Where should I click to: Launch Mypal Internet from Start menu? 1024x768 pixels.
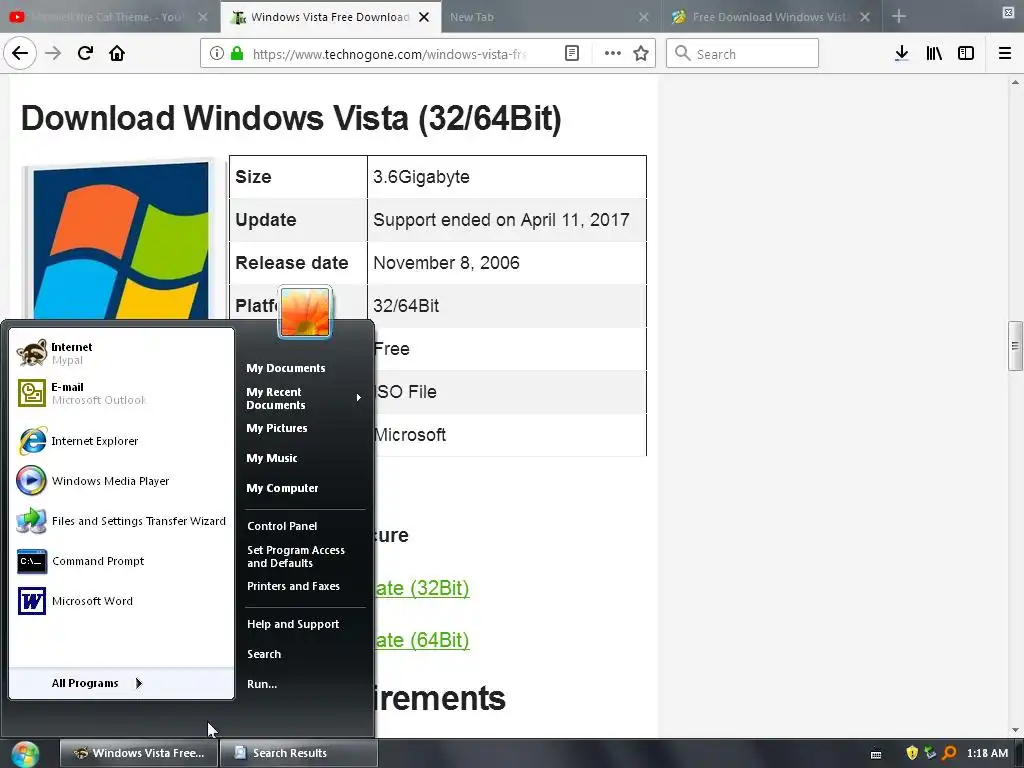click(121, 353)
